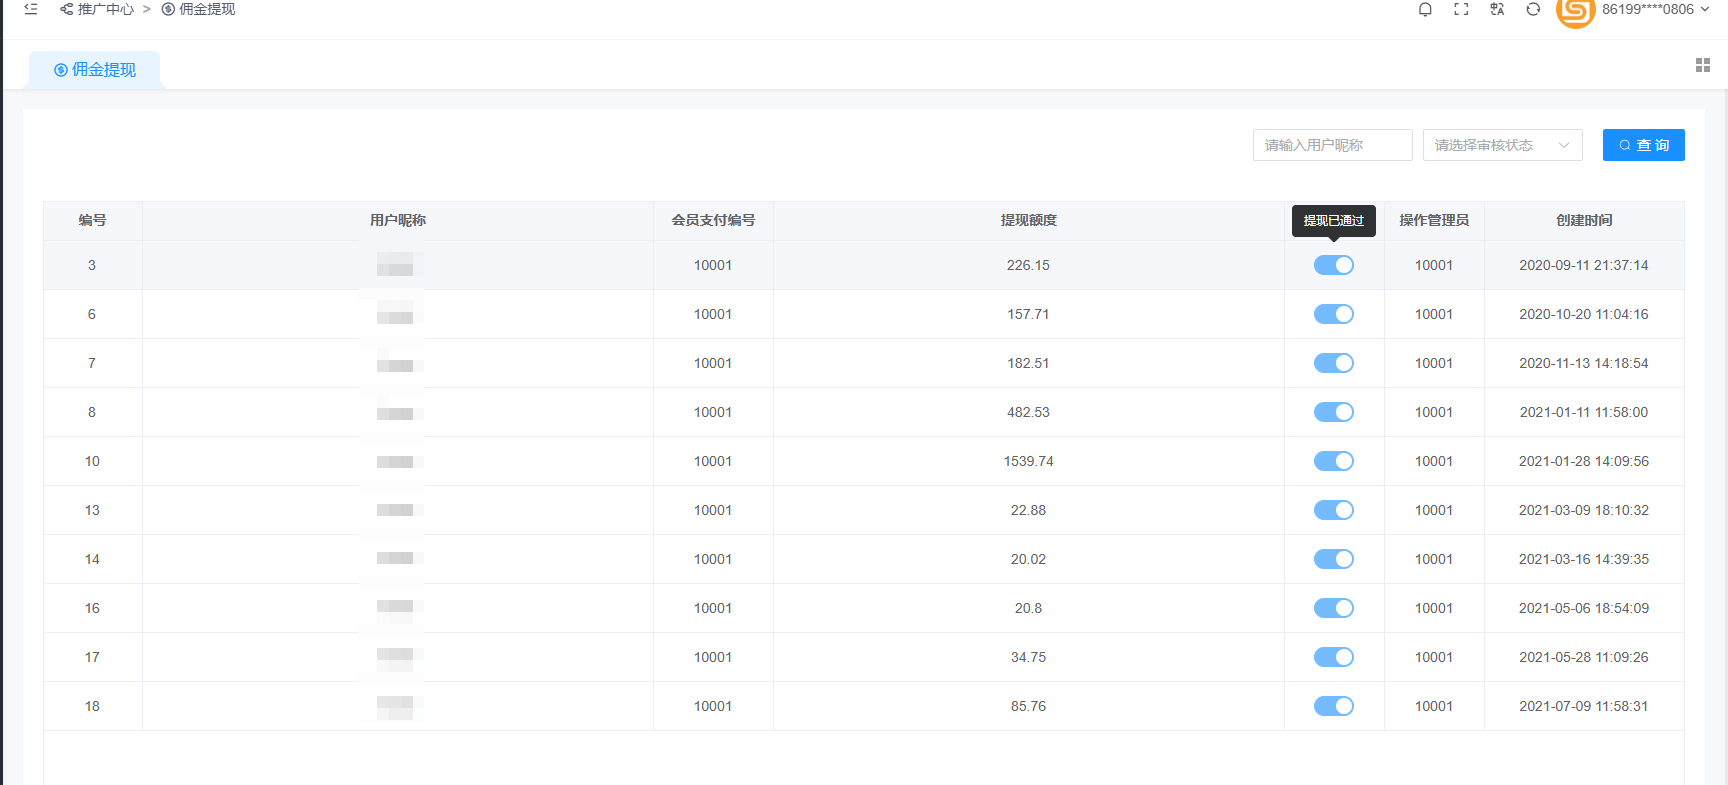Open the grid layout icon
Screen dimensions: 1728x785
1702,65
